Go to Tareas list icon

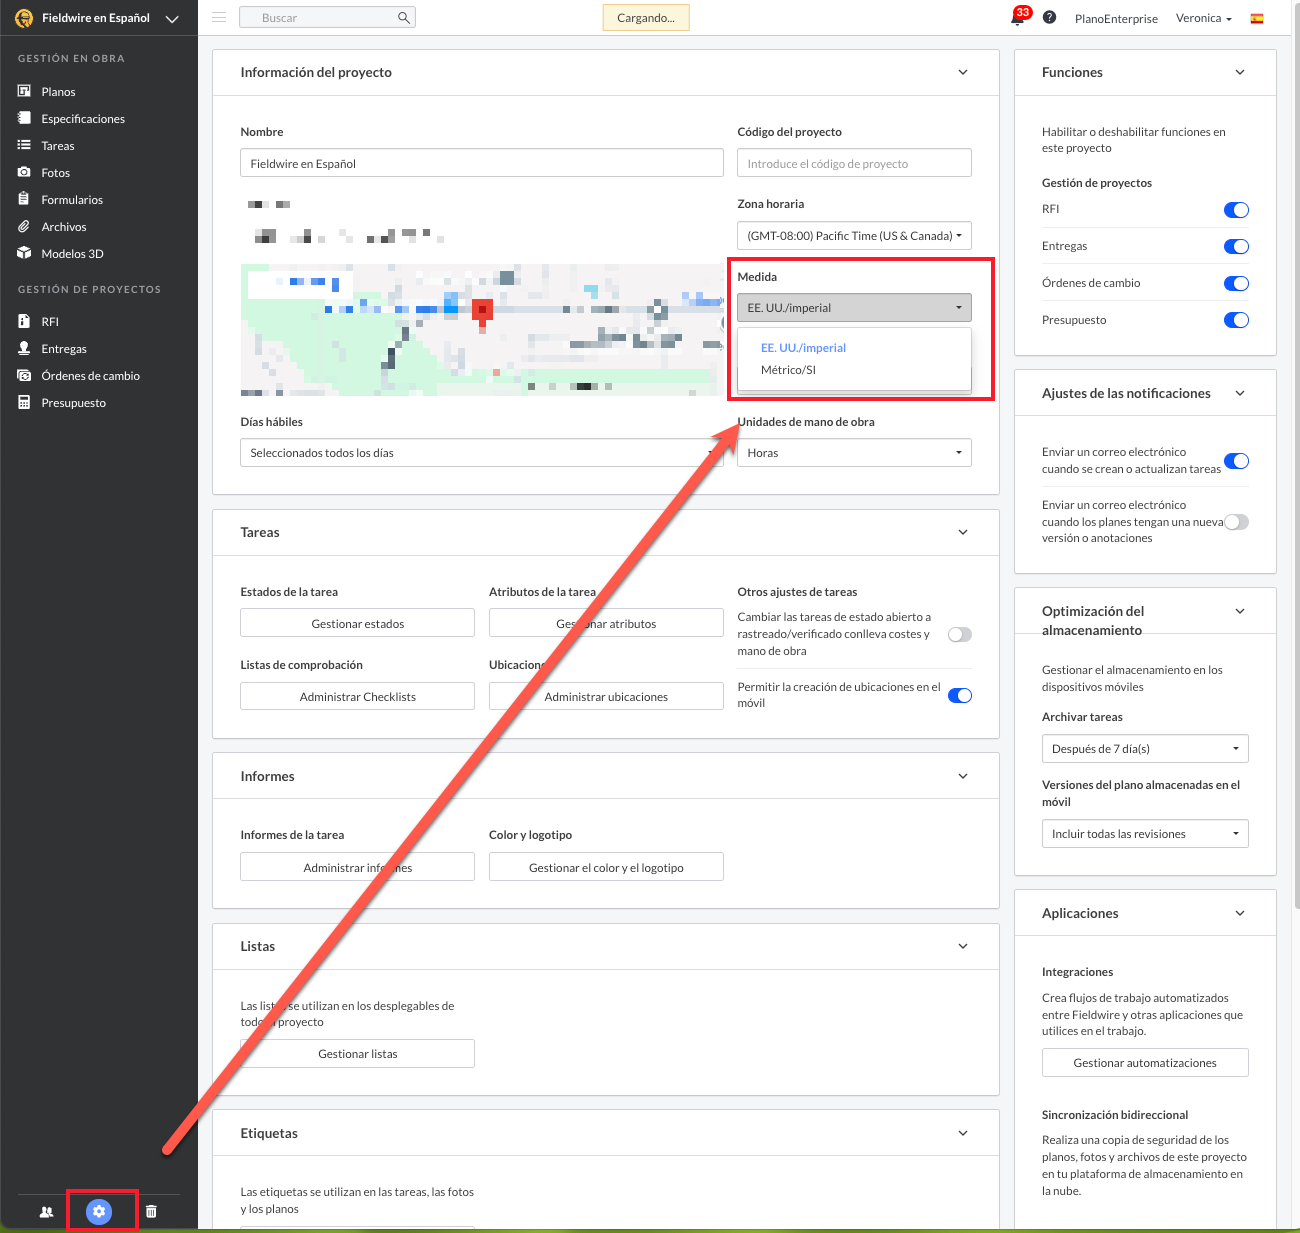[x=24, y=145]
